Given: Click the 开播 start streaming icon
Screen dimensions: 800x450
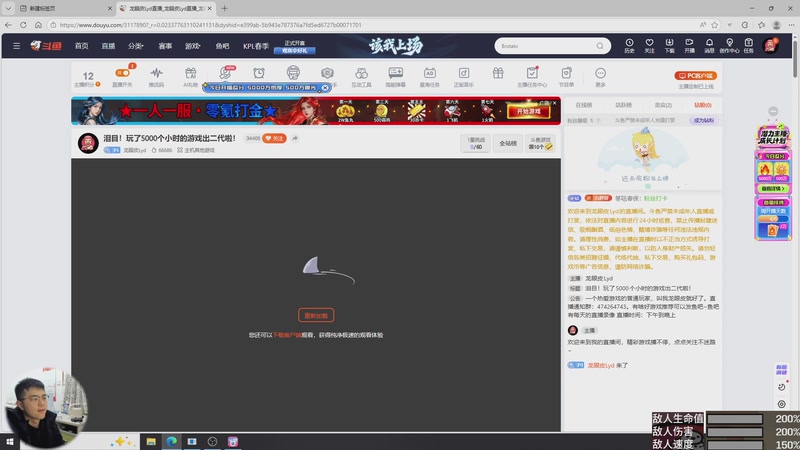Looking at the screenshot, I should (x=689, y=46).
